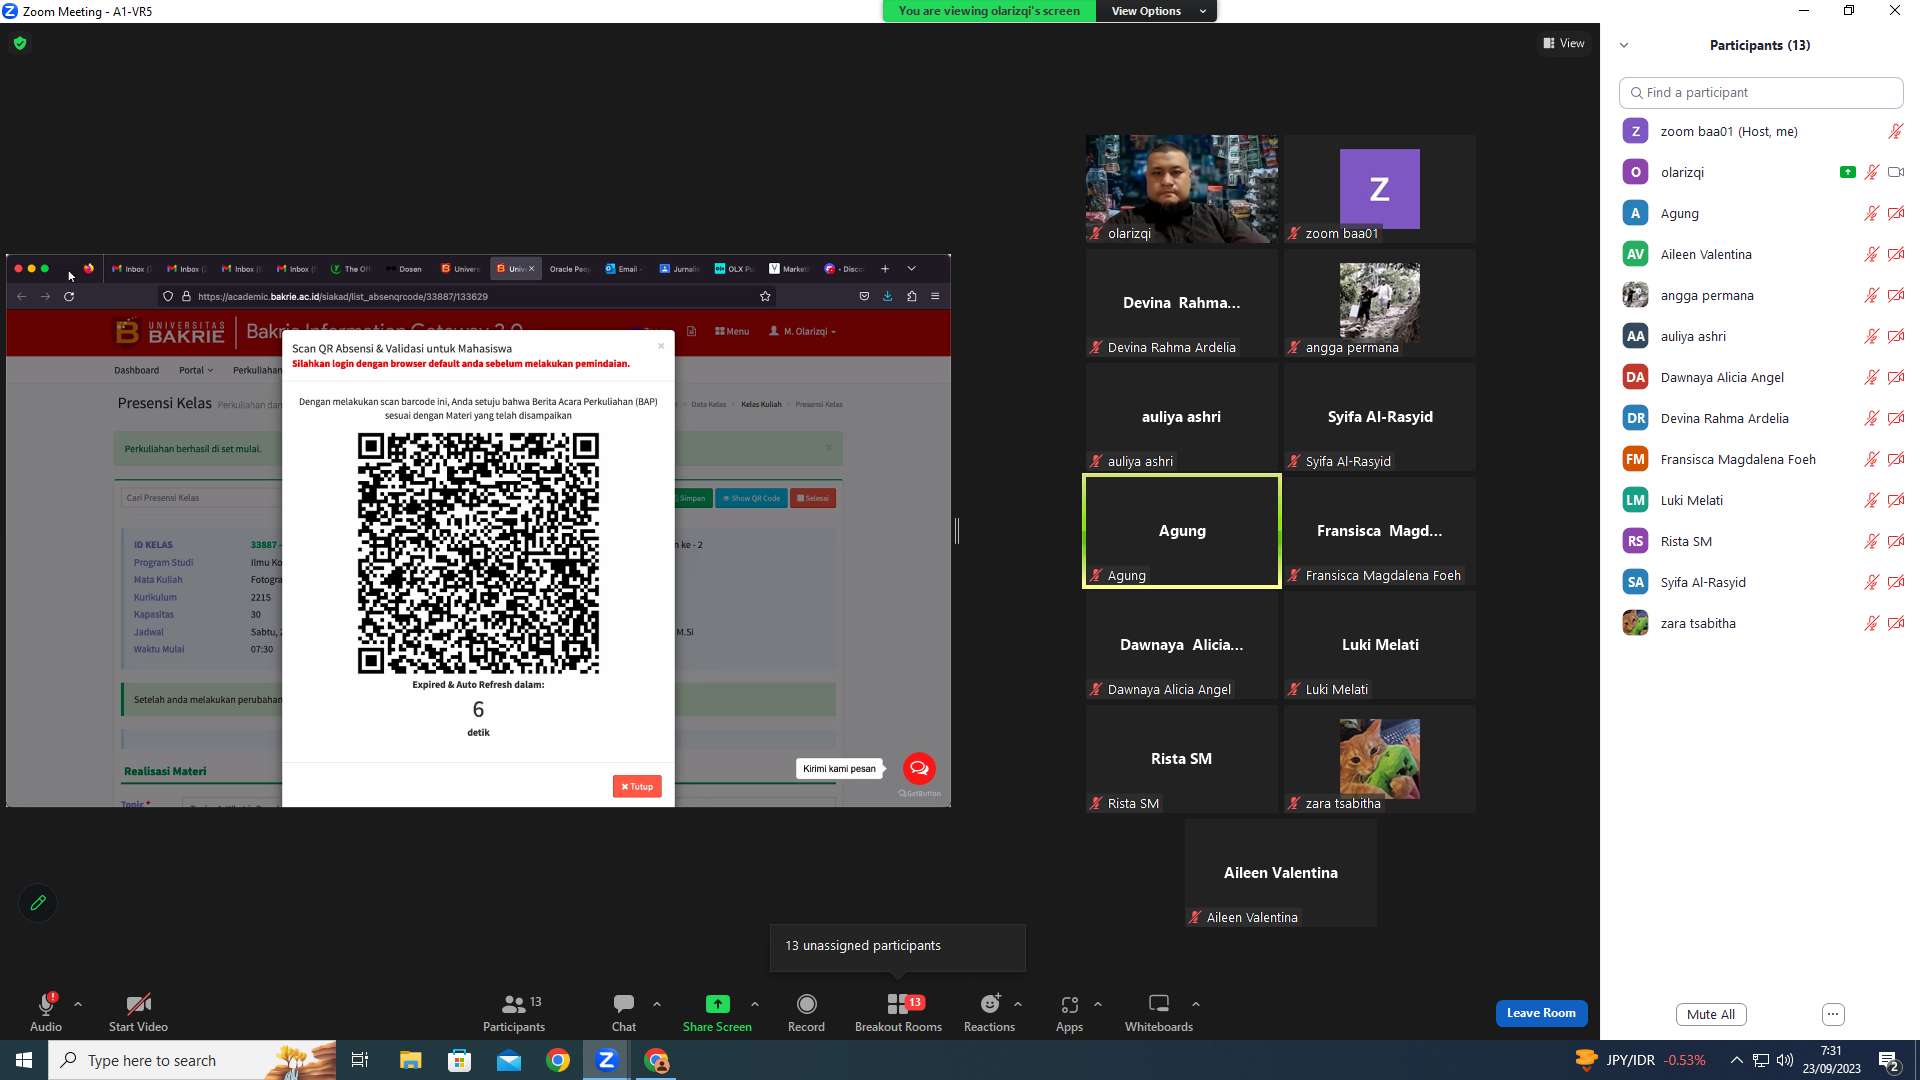Open Breakout Rooms
The height and width of the screenshot is (1080, 1920).
click(x=898, y=1012)
